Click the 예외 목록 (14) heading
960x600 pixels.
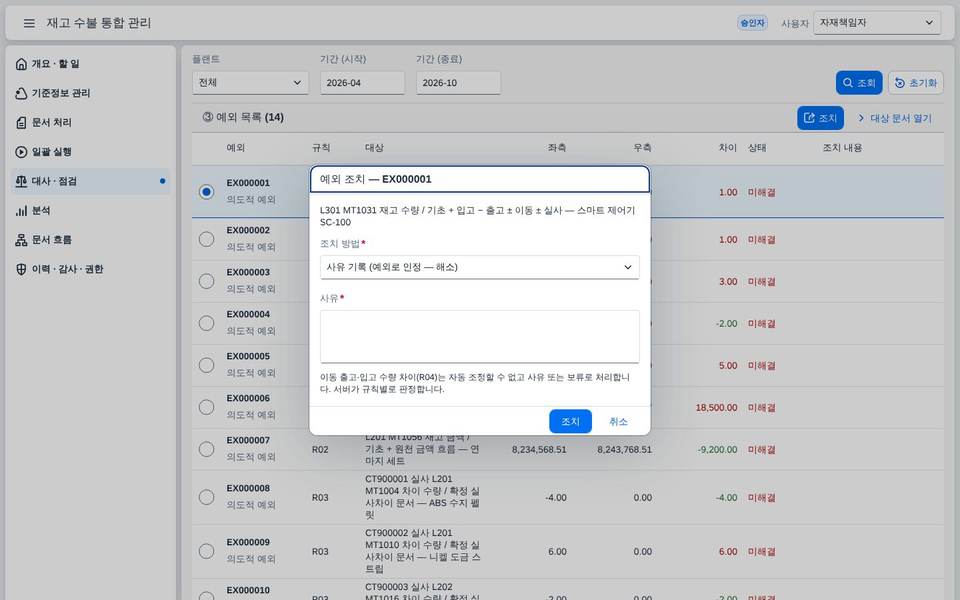click(243, 117)
